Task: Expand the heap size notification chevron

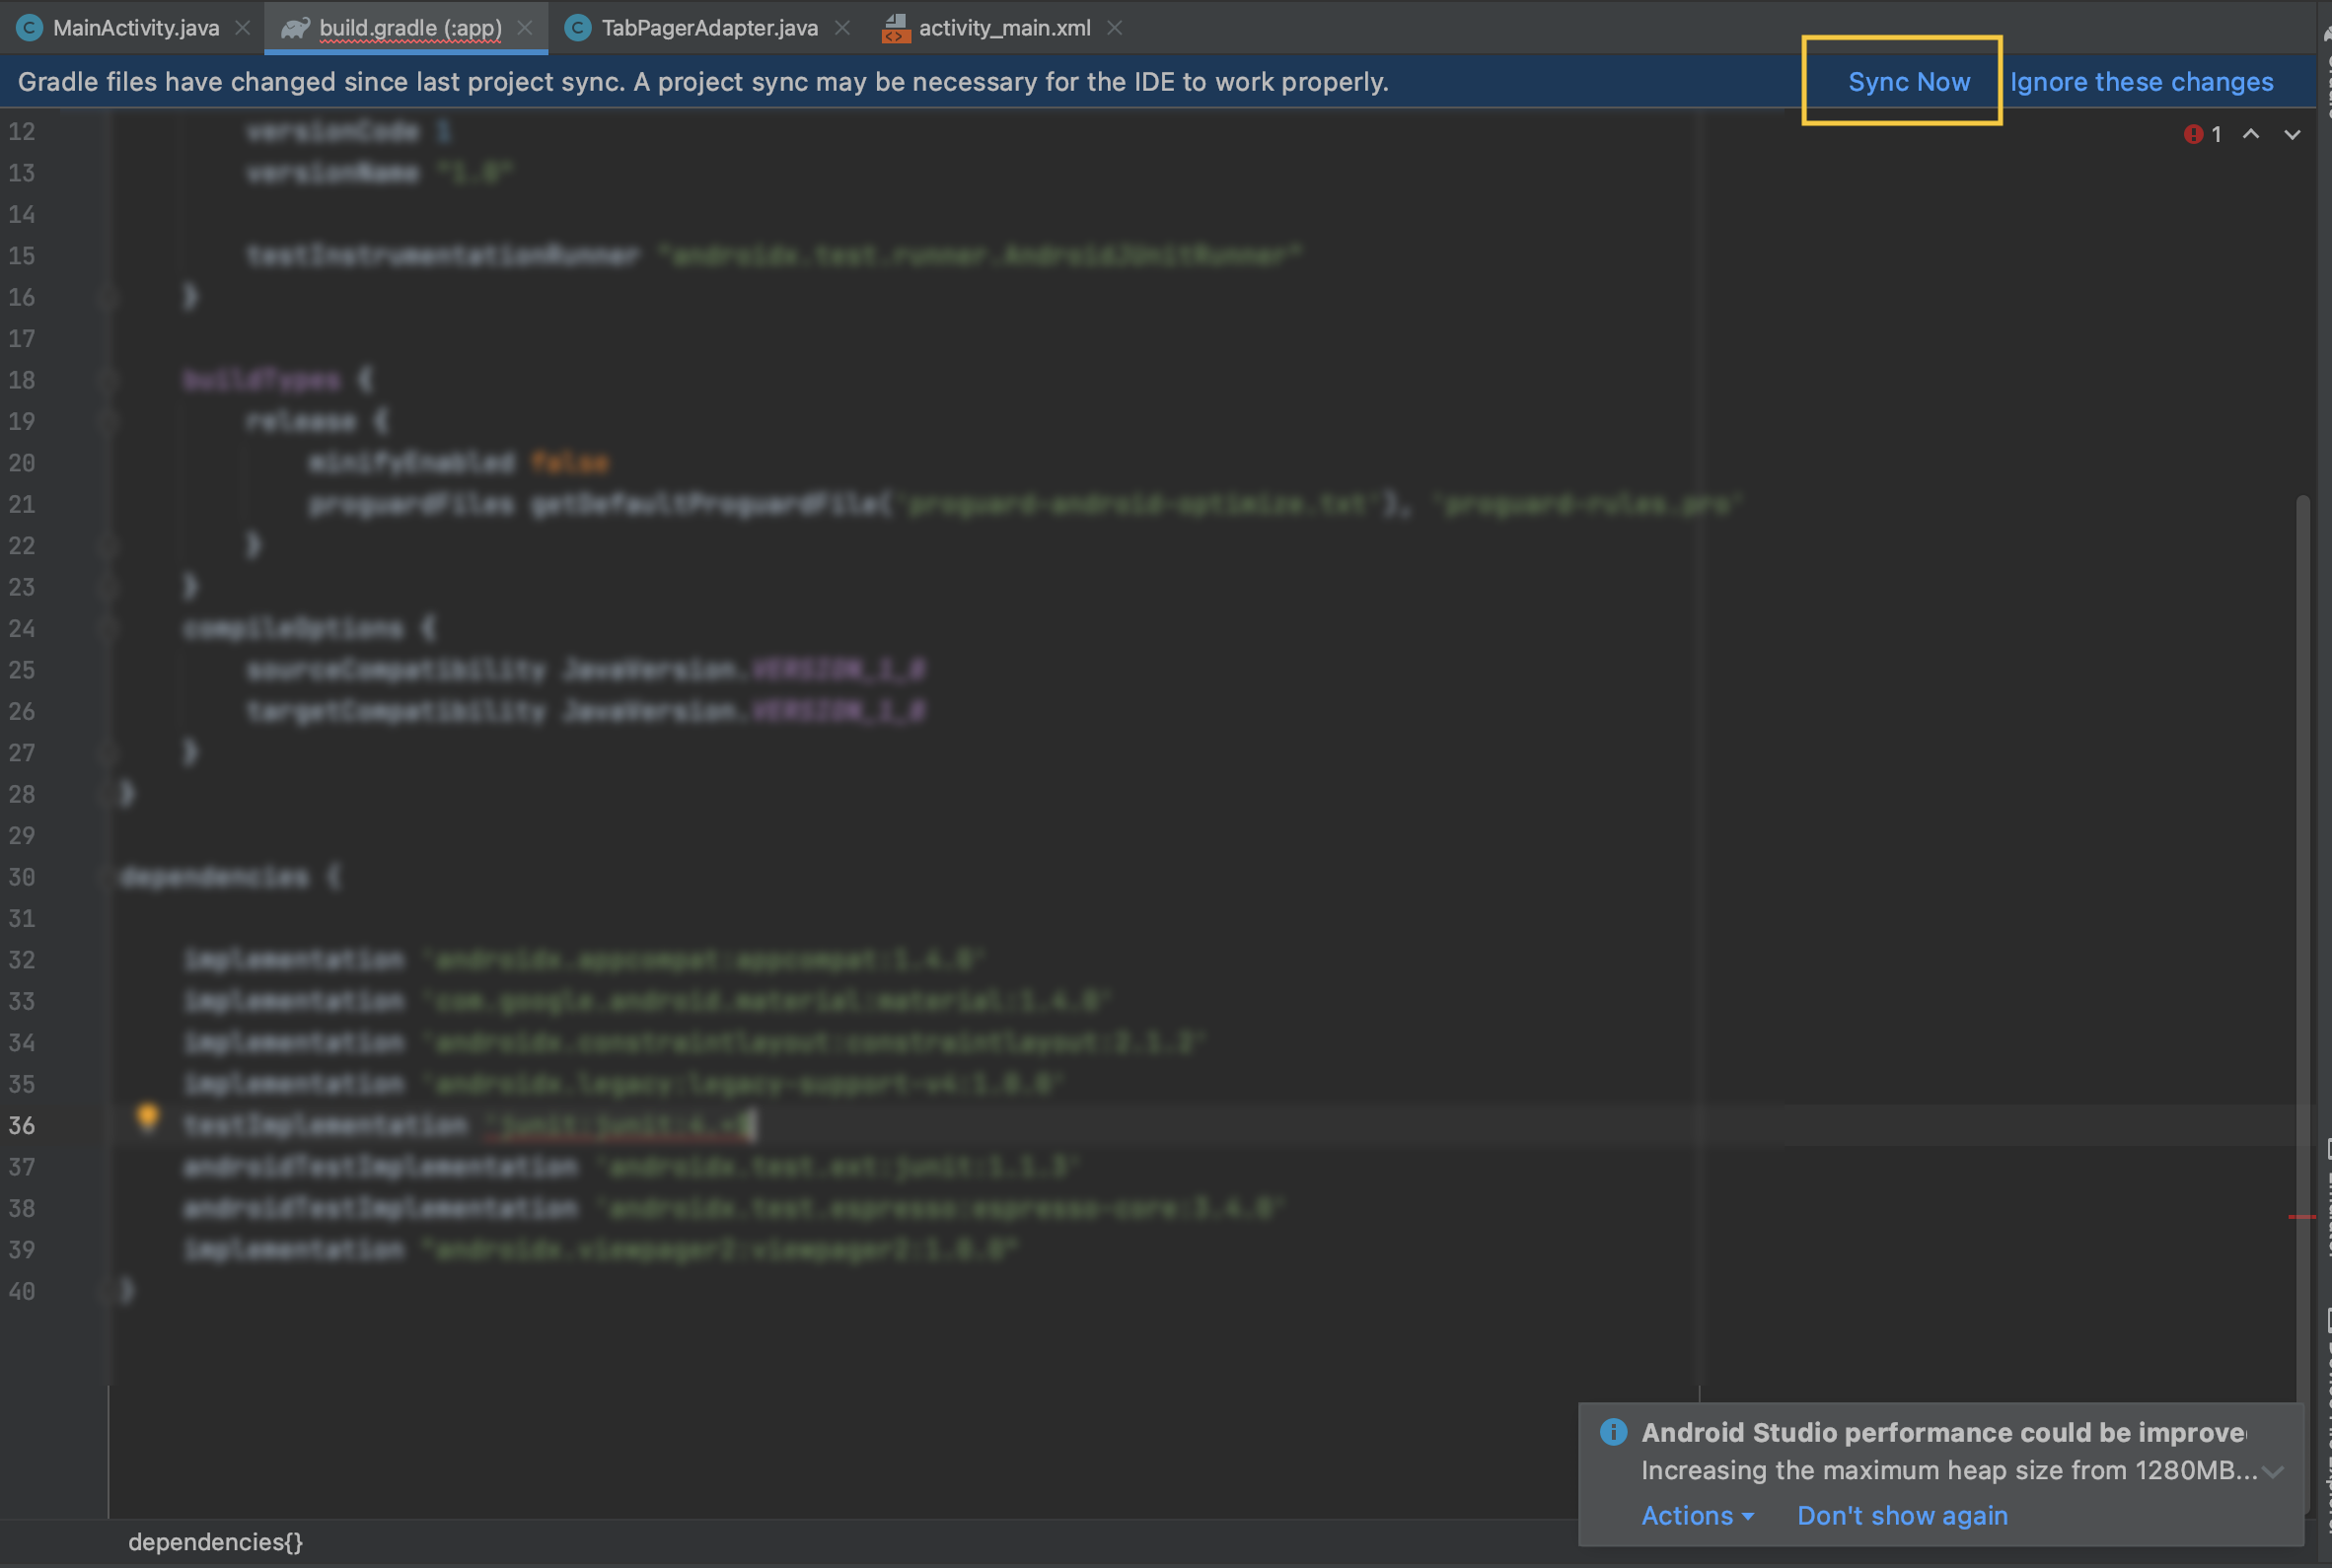Action: point(2273,1471)
